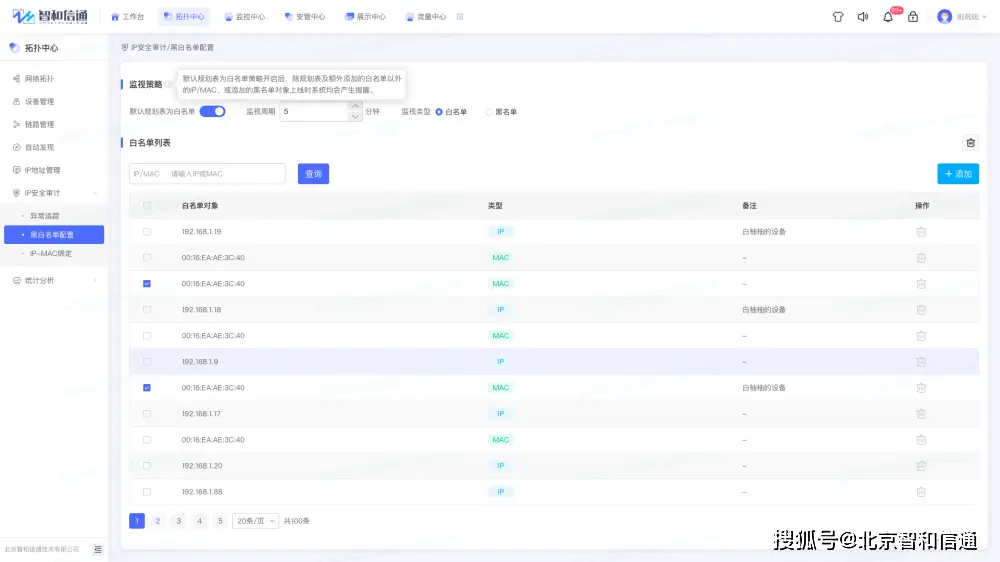The height and width of the screenshot is (562, 1000).
Task: Go to page 4
Action: [x=200, y=521]
